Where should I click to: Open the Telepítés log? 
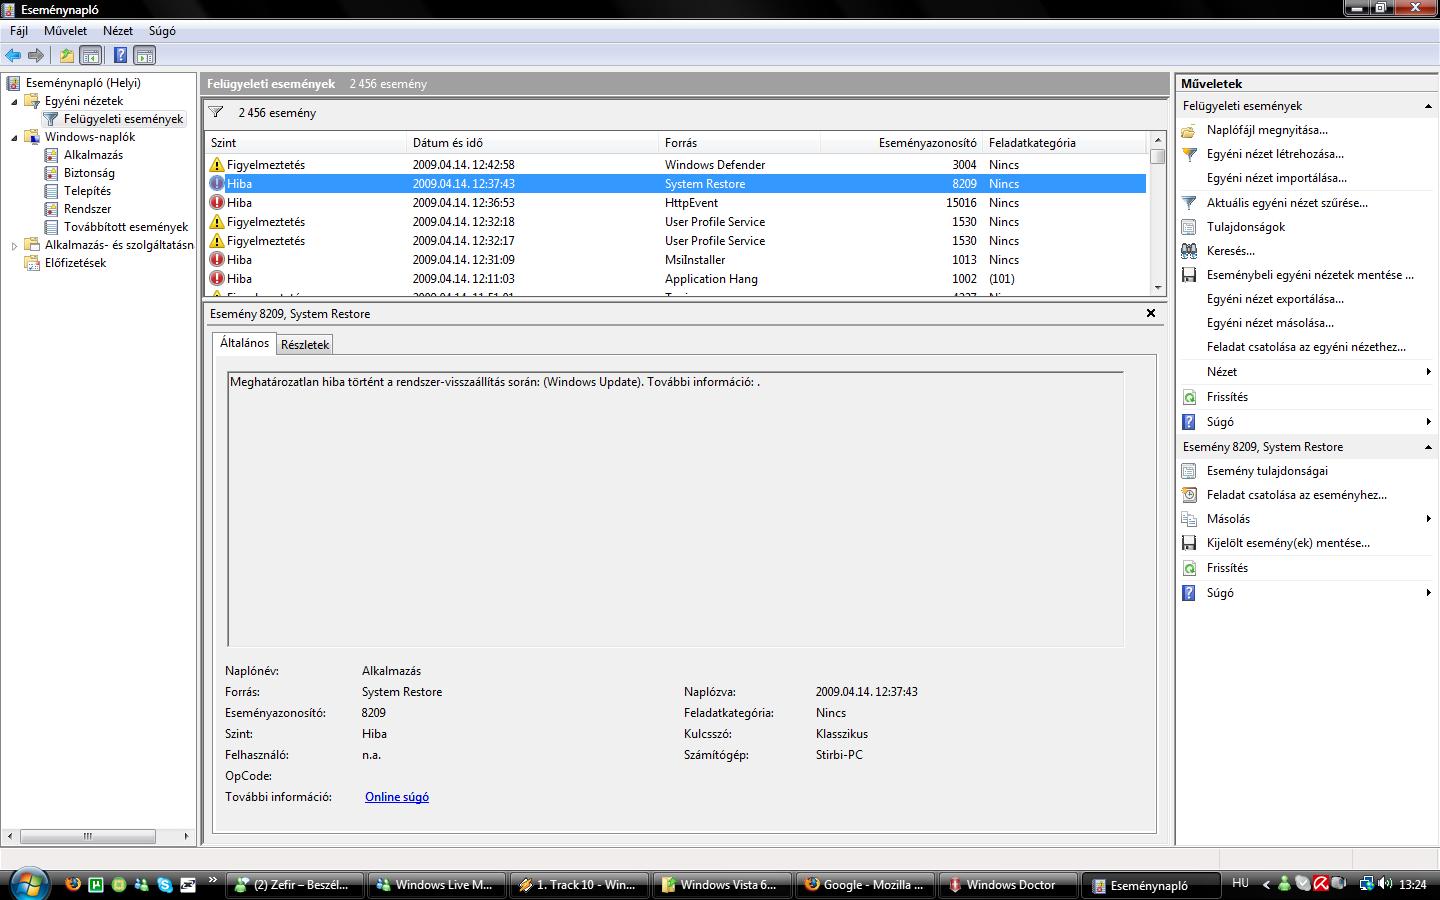click(x=87, y=191)
